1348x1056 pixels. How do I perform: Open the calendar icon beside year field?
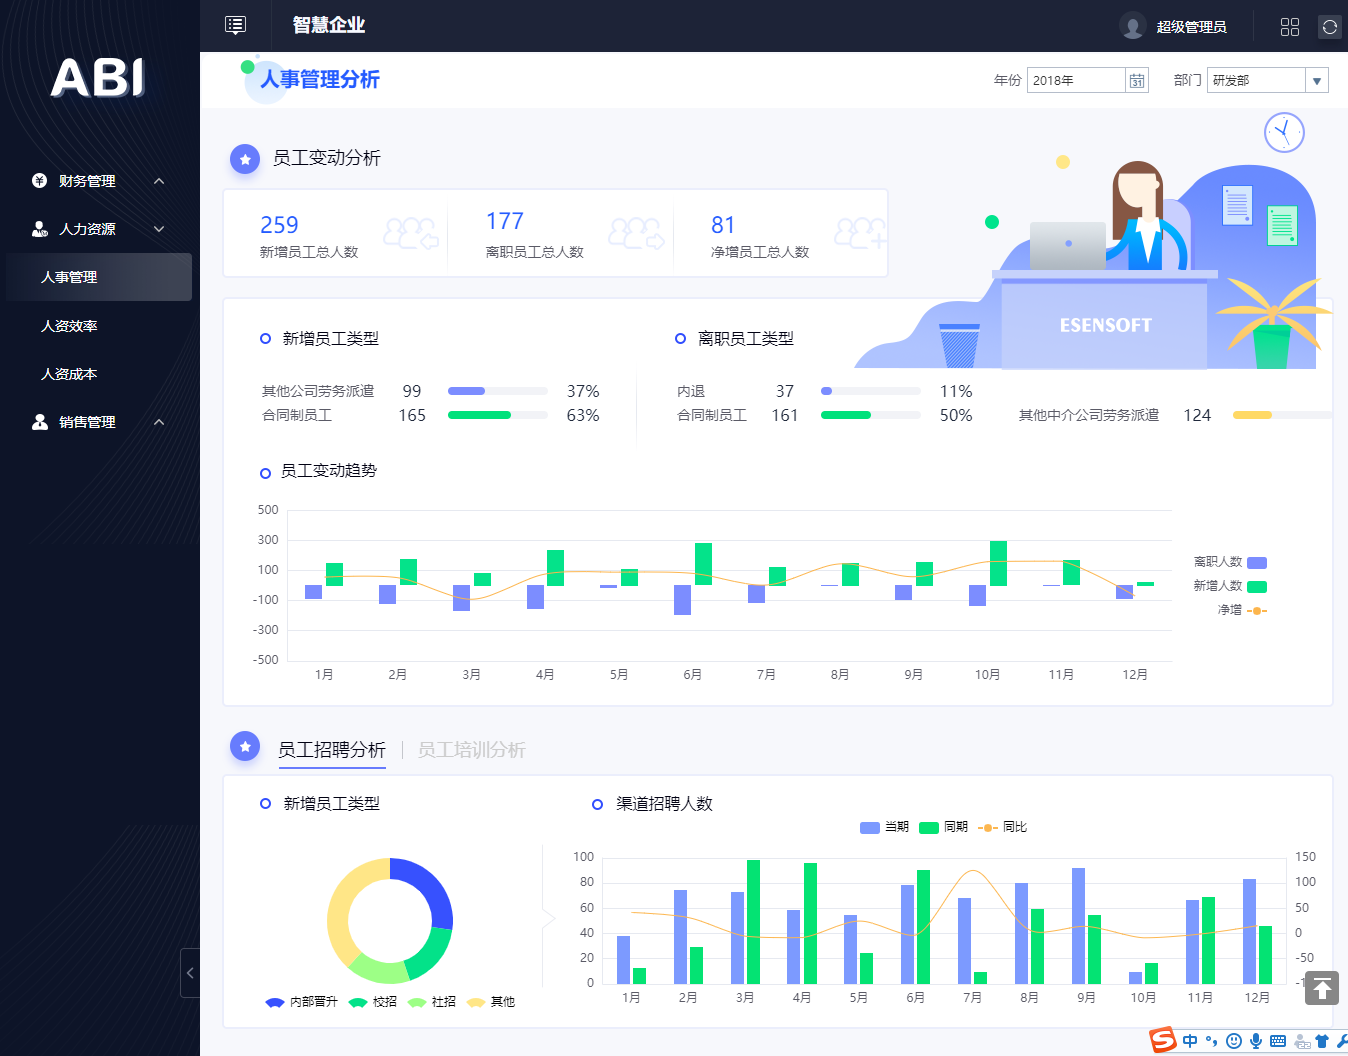click(x=1137, y=81)
